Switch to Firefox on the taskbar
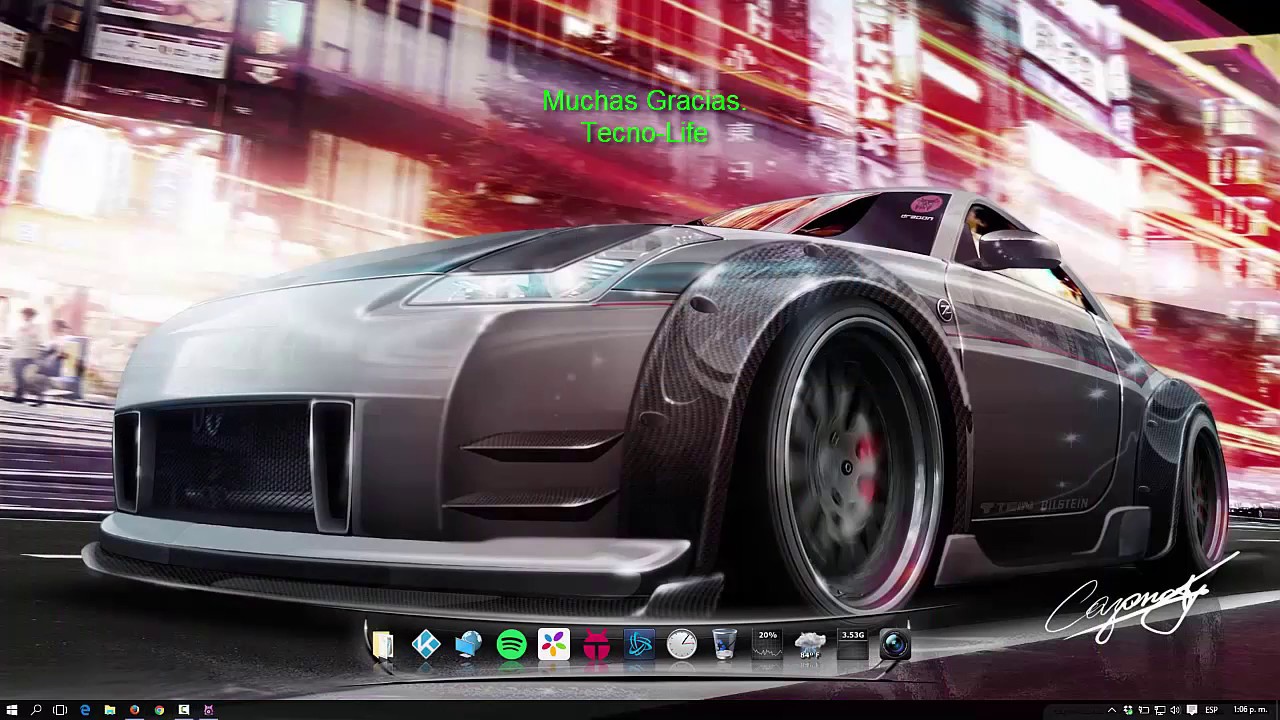The image size is (1280, 720). (x=134, y=710)
